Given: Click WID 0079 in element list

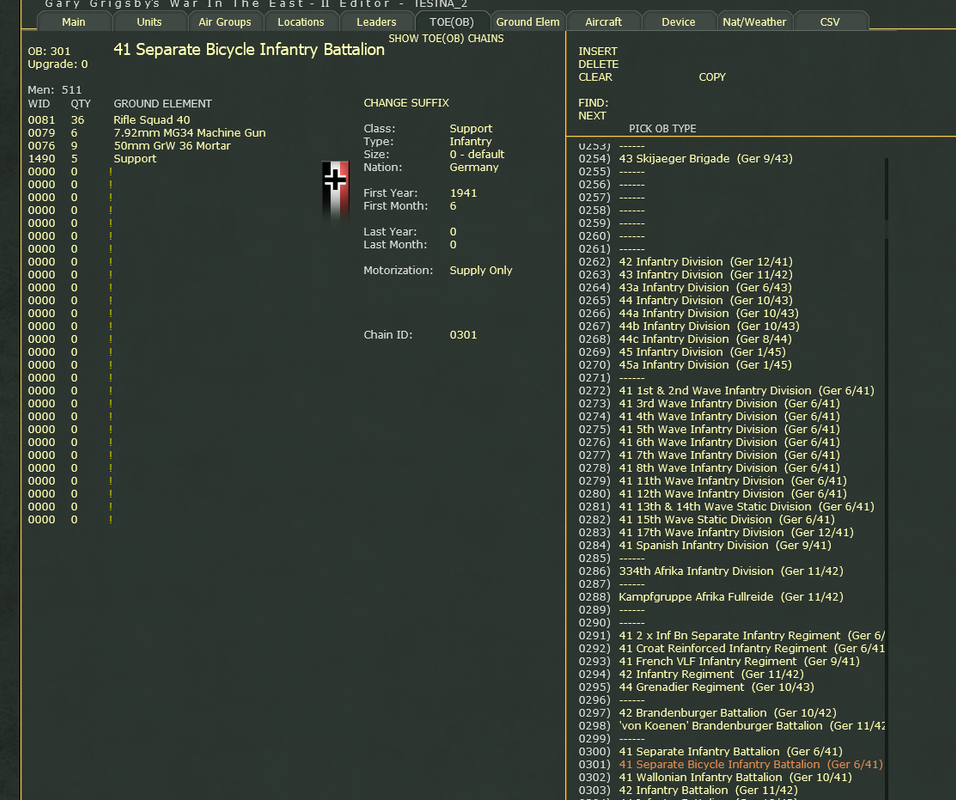Looking at the screenshot, I should tap(41, 132).
